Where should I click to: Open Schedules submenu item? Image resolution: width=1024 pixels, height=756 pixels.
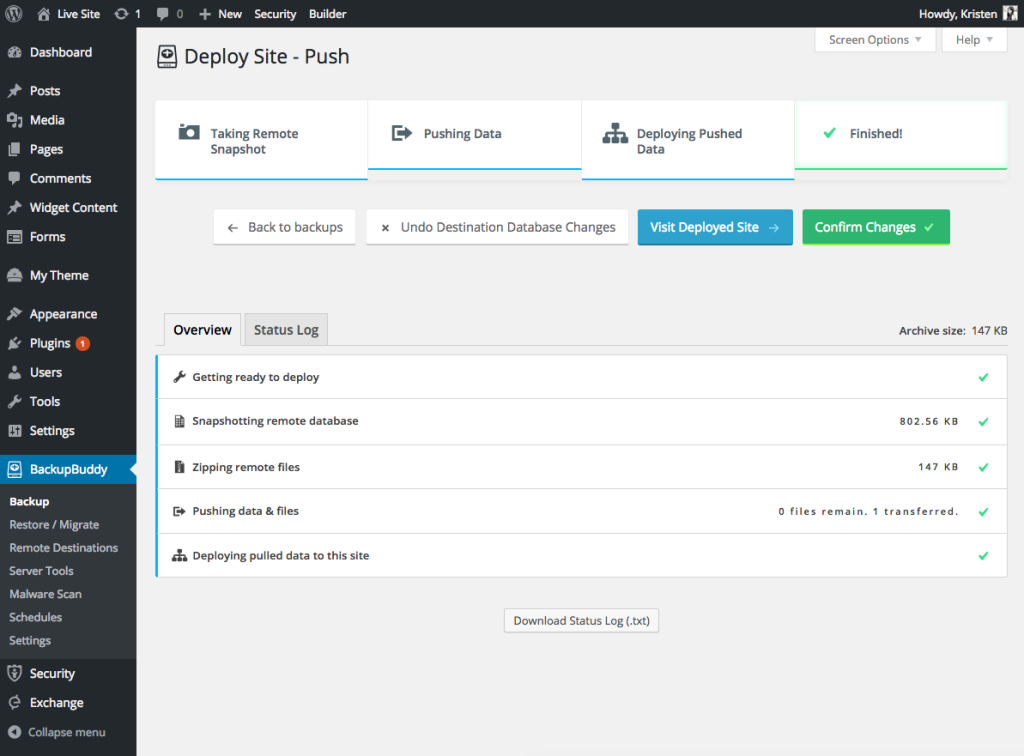[x=35, y=618]
